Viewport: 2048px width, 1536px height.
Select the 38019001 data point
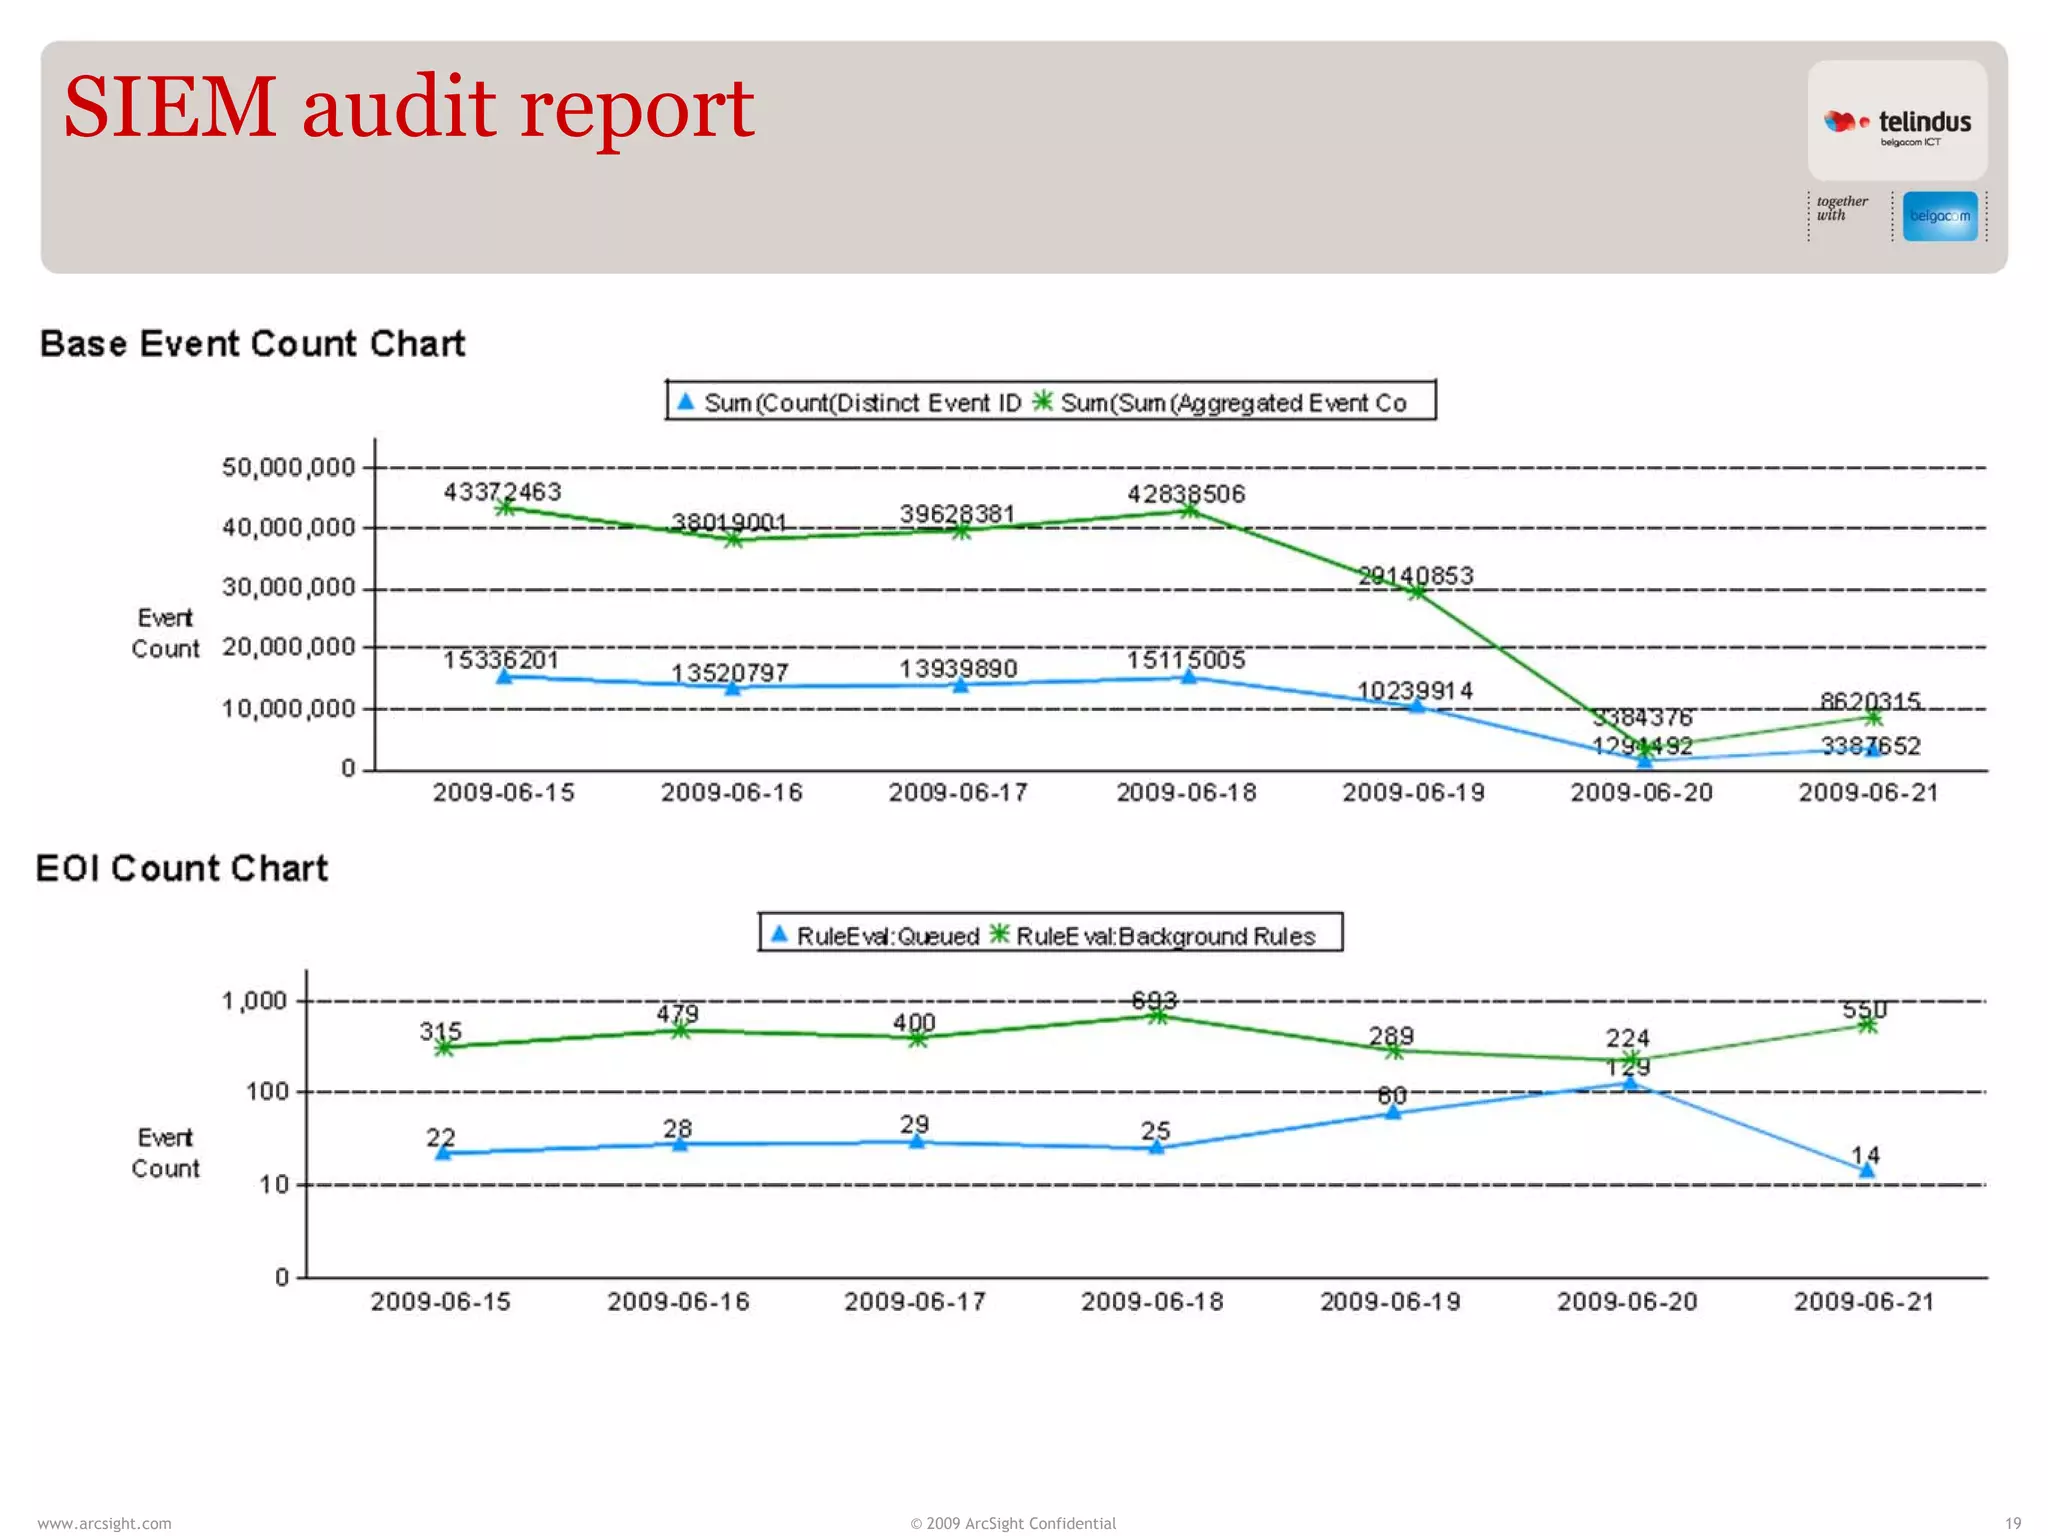(733, 539)
